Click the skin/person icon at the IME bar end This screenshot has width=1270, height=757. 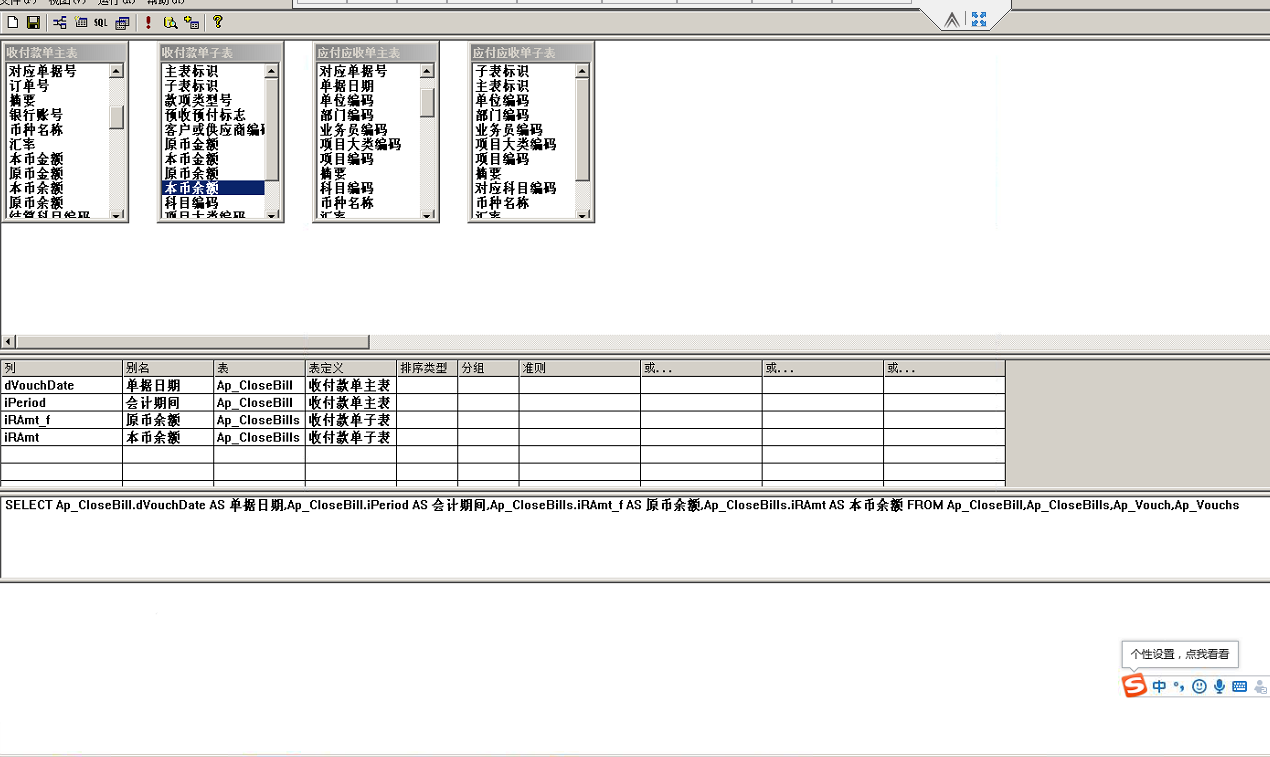pos(1260,687)
